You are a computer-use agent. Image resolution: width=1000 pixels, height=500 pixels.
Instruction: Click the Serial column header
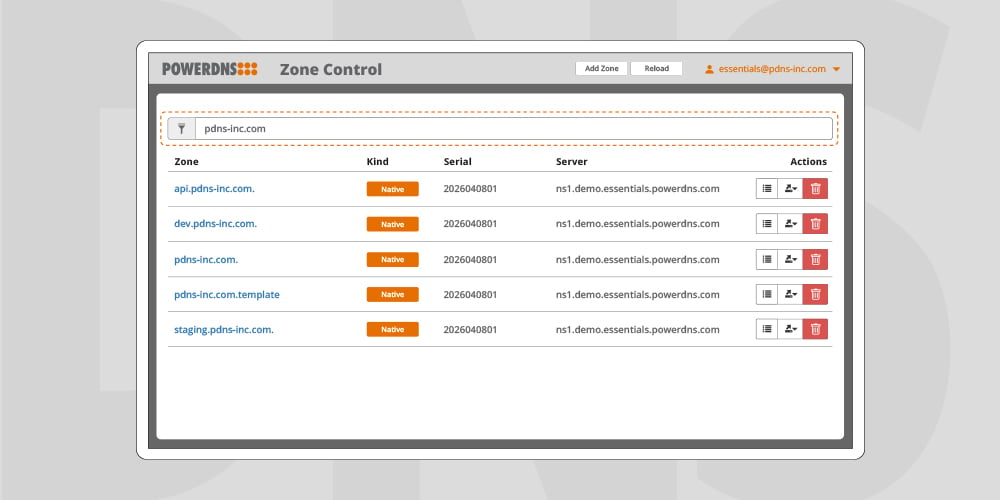(x=458, y=162)
